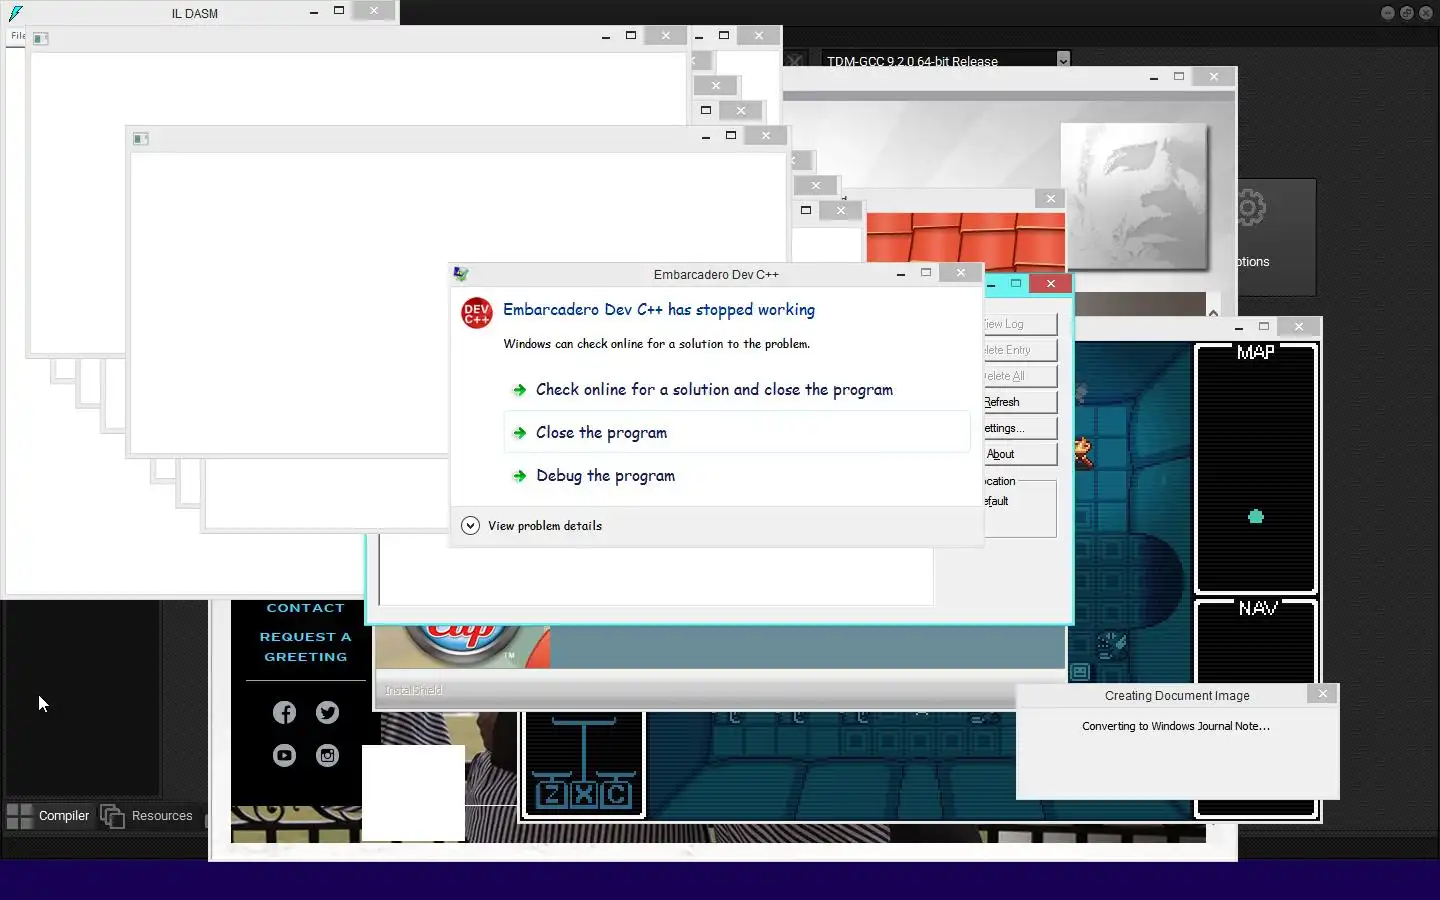Screen dimensions: 1440x900
Task: Switch to the Compiler tab
Action: 48,816
